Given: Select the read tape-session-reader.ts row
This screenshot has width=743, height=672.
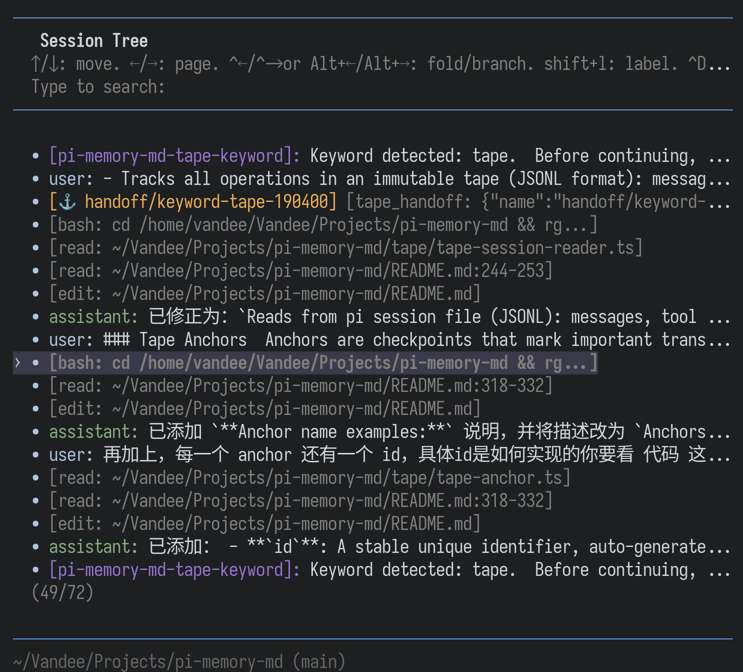Looking at the screenshot, I should point(337,248).
